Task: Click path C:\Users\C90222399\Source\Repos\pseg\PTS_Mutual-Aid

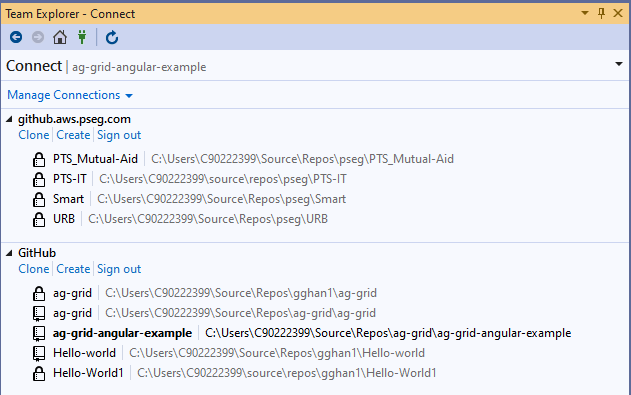Action: point(302,159)
